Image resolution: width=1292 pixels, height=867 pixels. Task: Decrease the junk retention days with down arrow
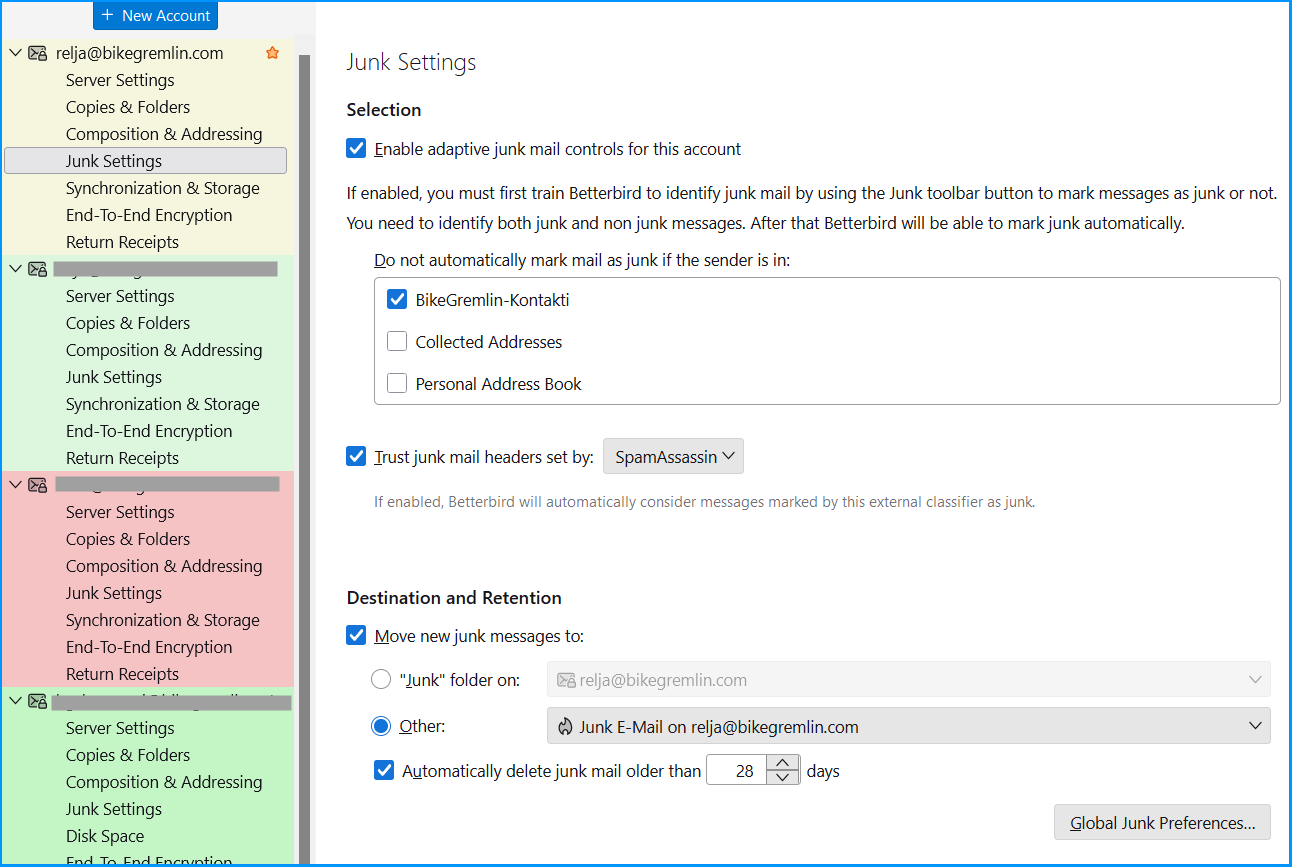point(783,777)
